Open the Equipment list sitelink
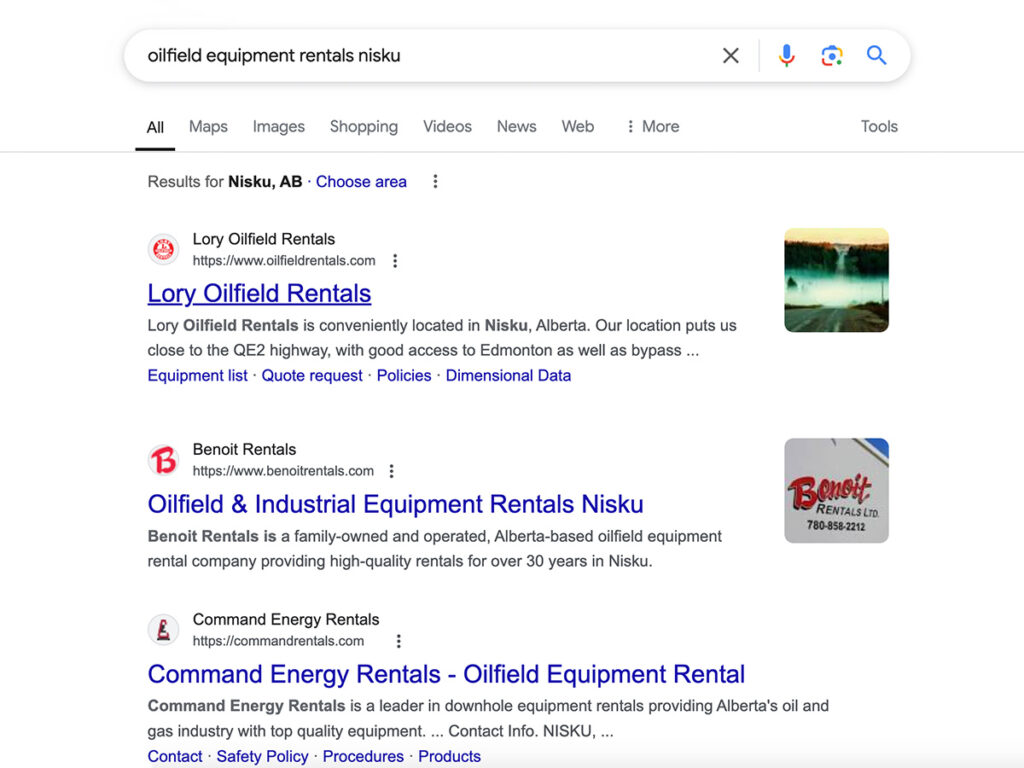This screenshot has width=1024, height=768. pyautogui.click(x=197, y=375)
